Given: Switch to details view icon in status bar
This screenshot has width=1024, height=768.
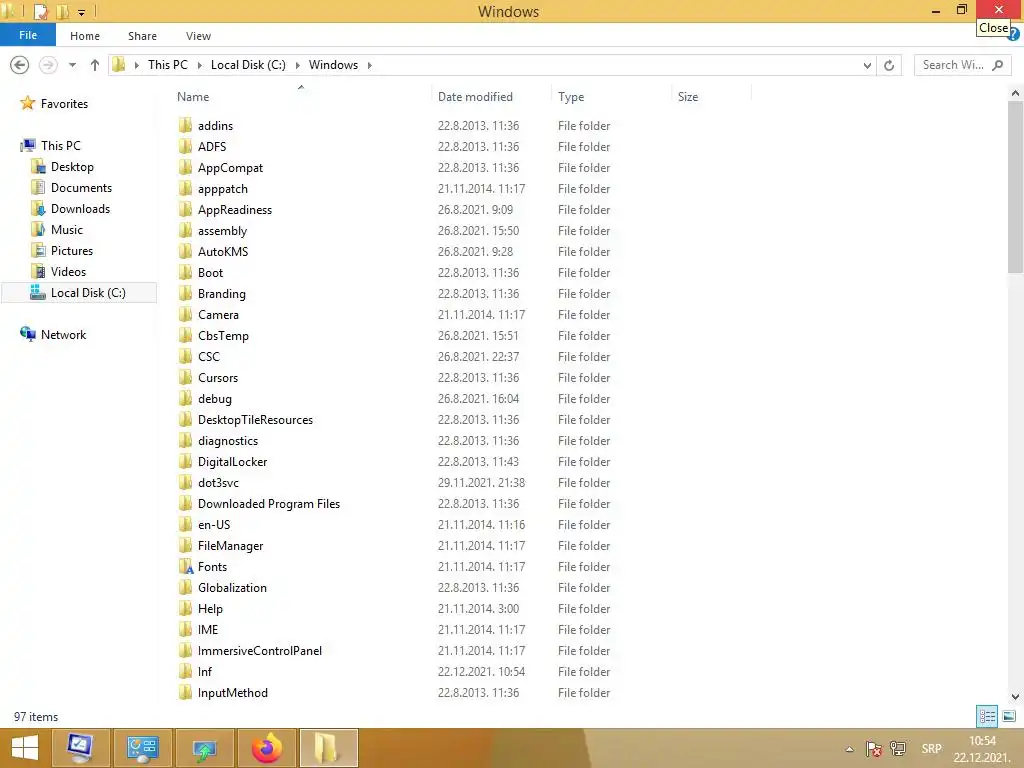Looking at the screenshot, I should pos(987,716).
